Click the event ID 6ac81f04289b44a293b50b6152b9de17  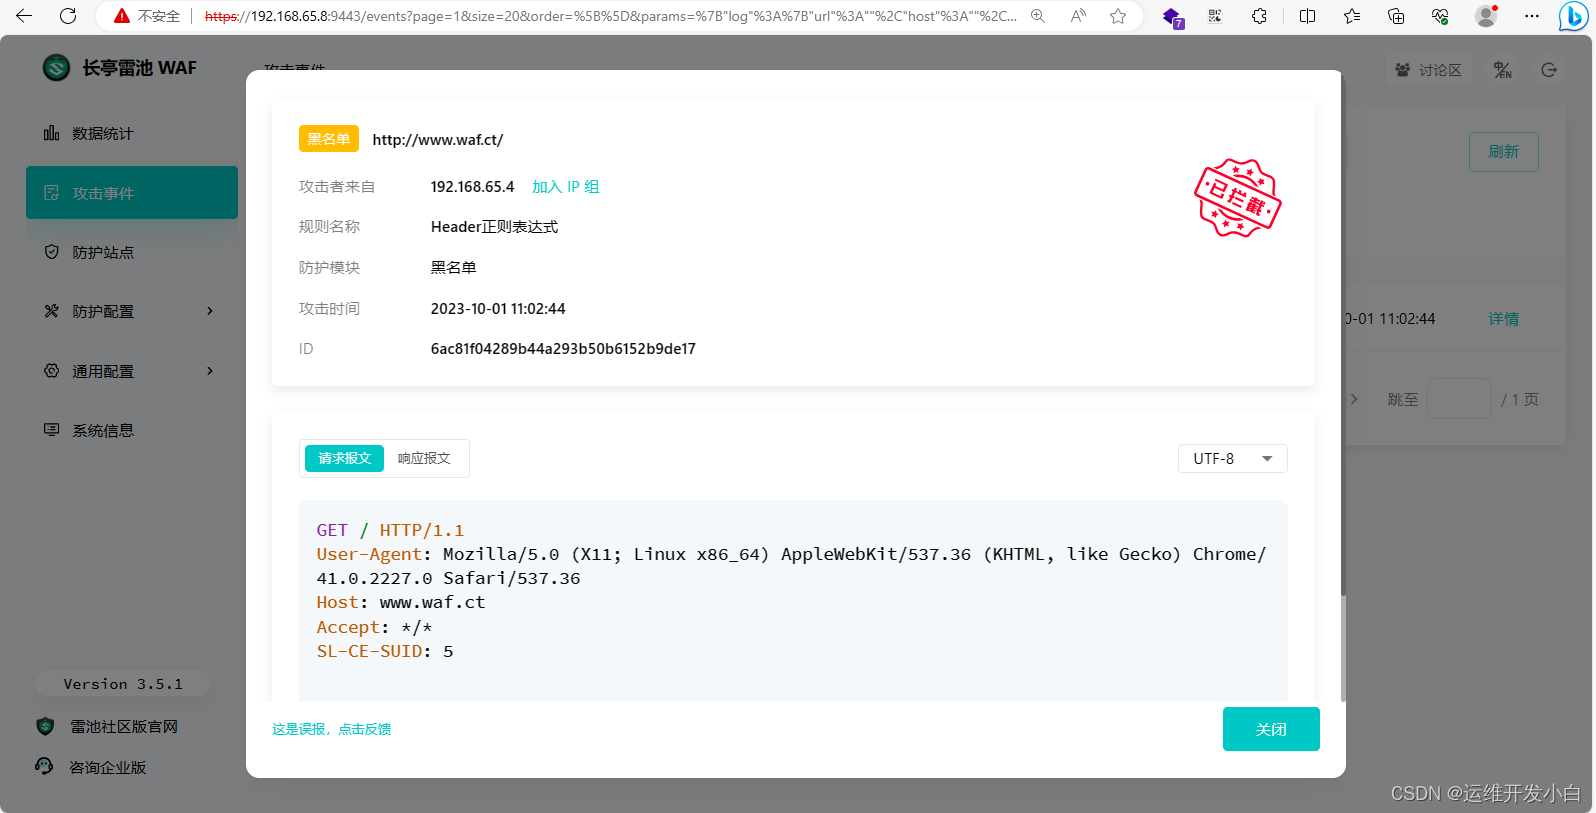(x=563, y=349)
